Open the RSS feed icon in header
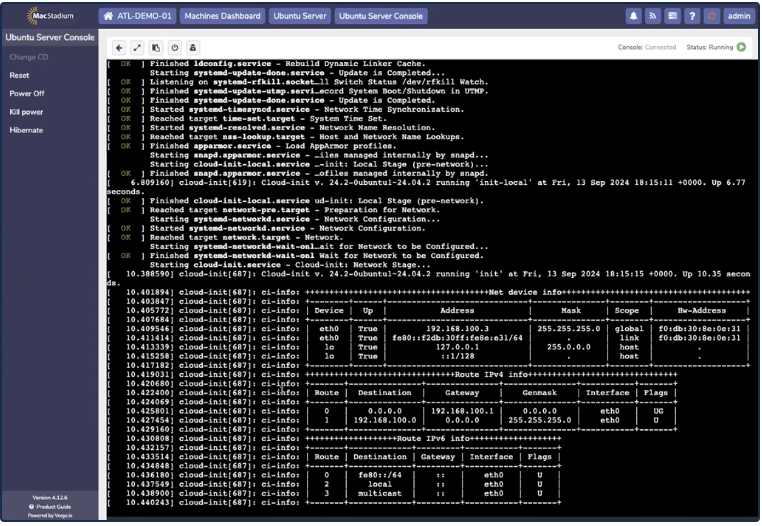This screenshot has width=762, height=526. 653,16
